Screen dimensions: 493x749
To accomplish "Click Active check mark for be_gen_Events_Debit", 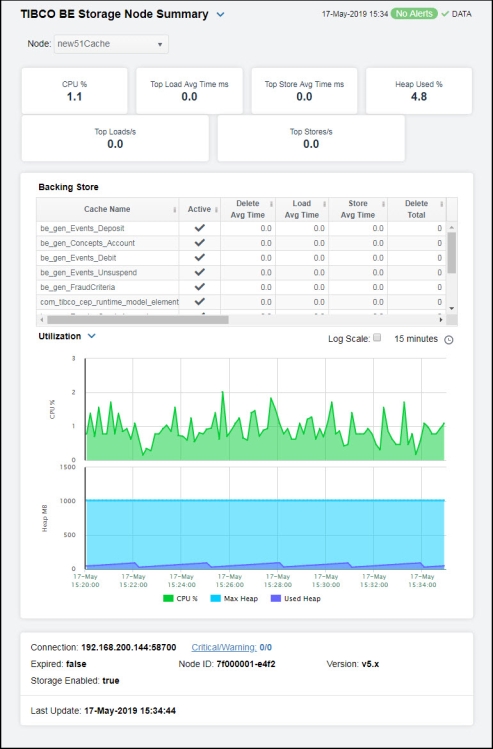I will pos(200,258).
